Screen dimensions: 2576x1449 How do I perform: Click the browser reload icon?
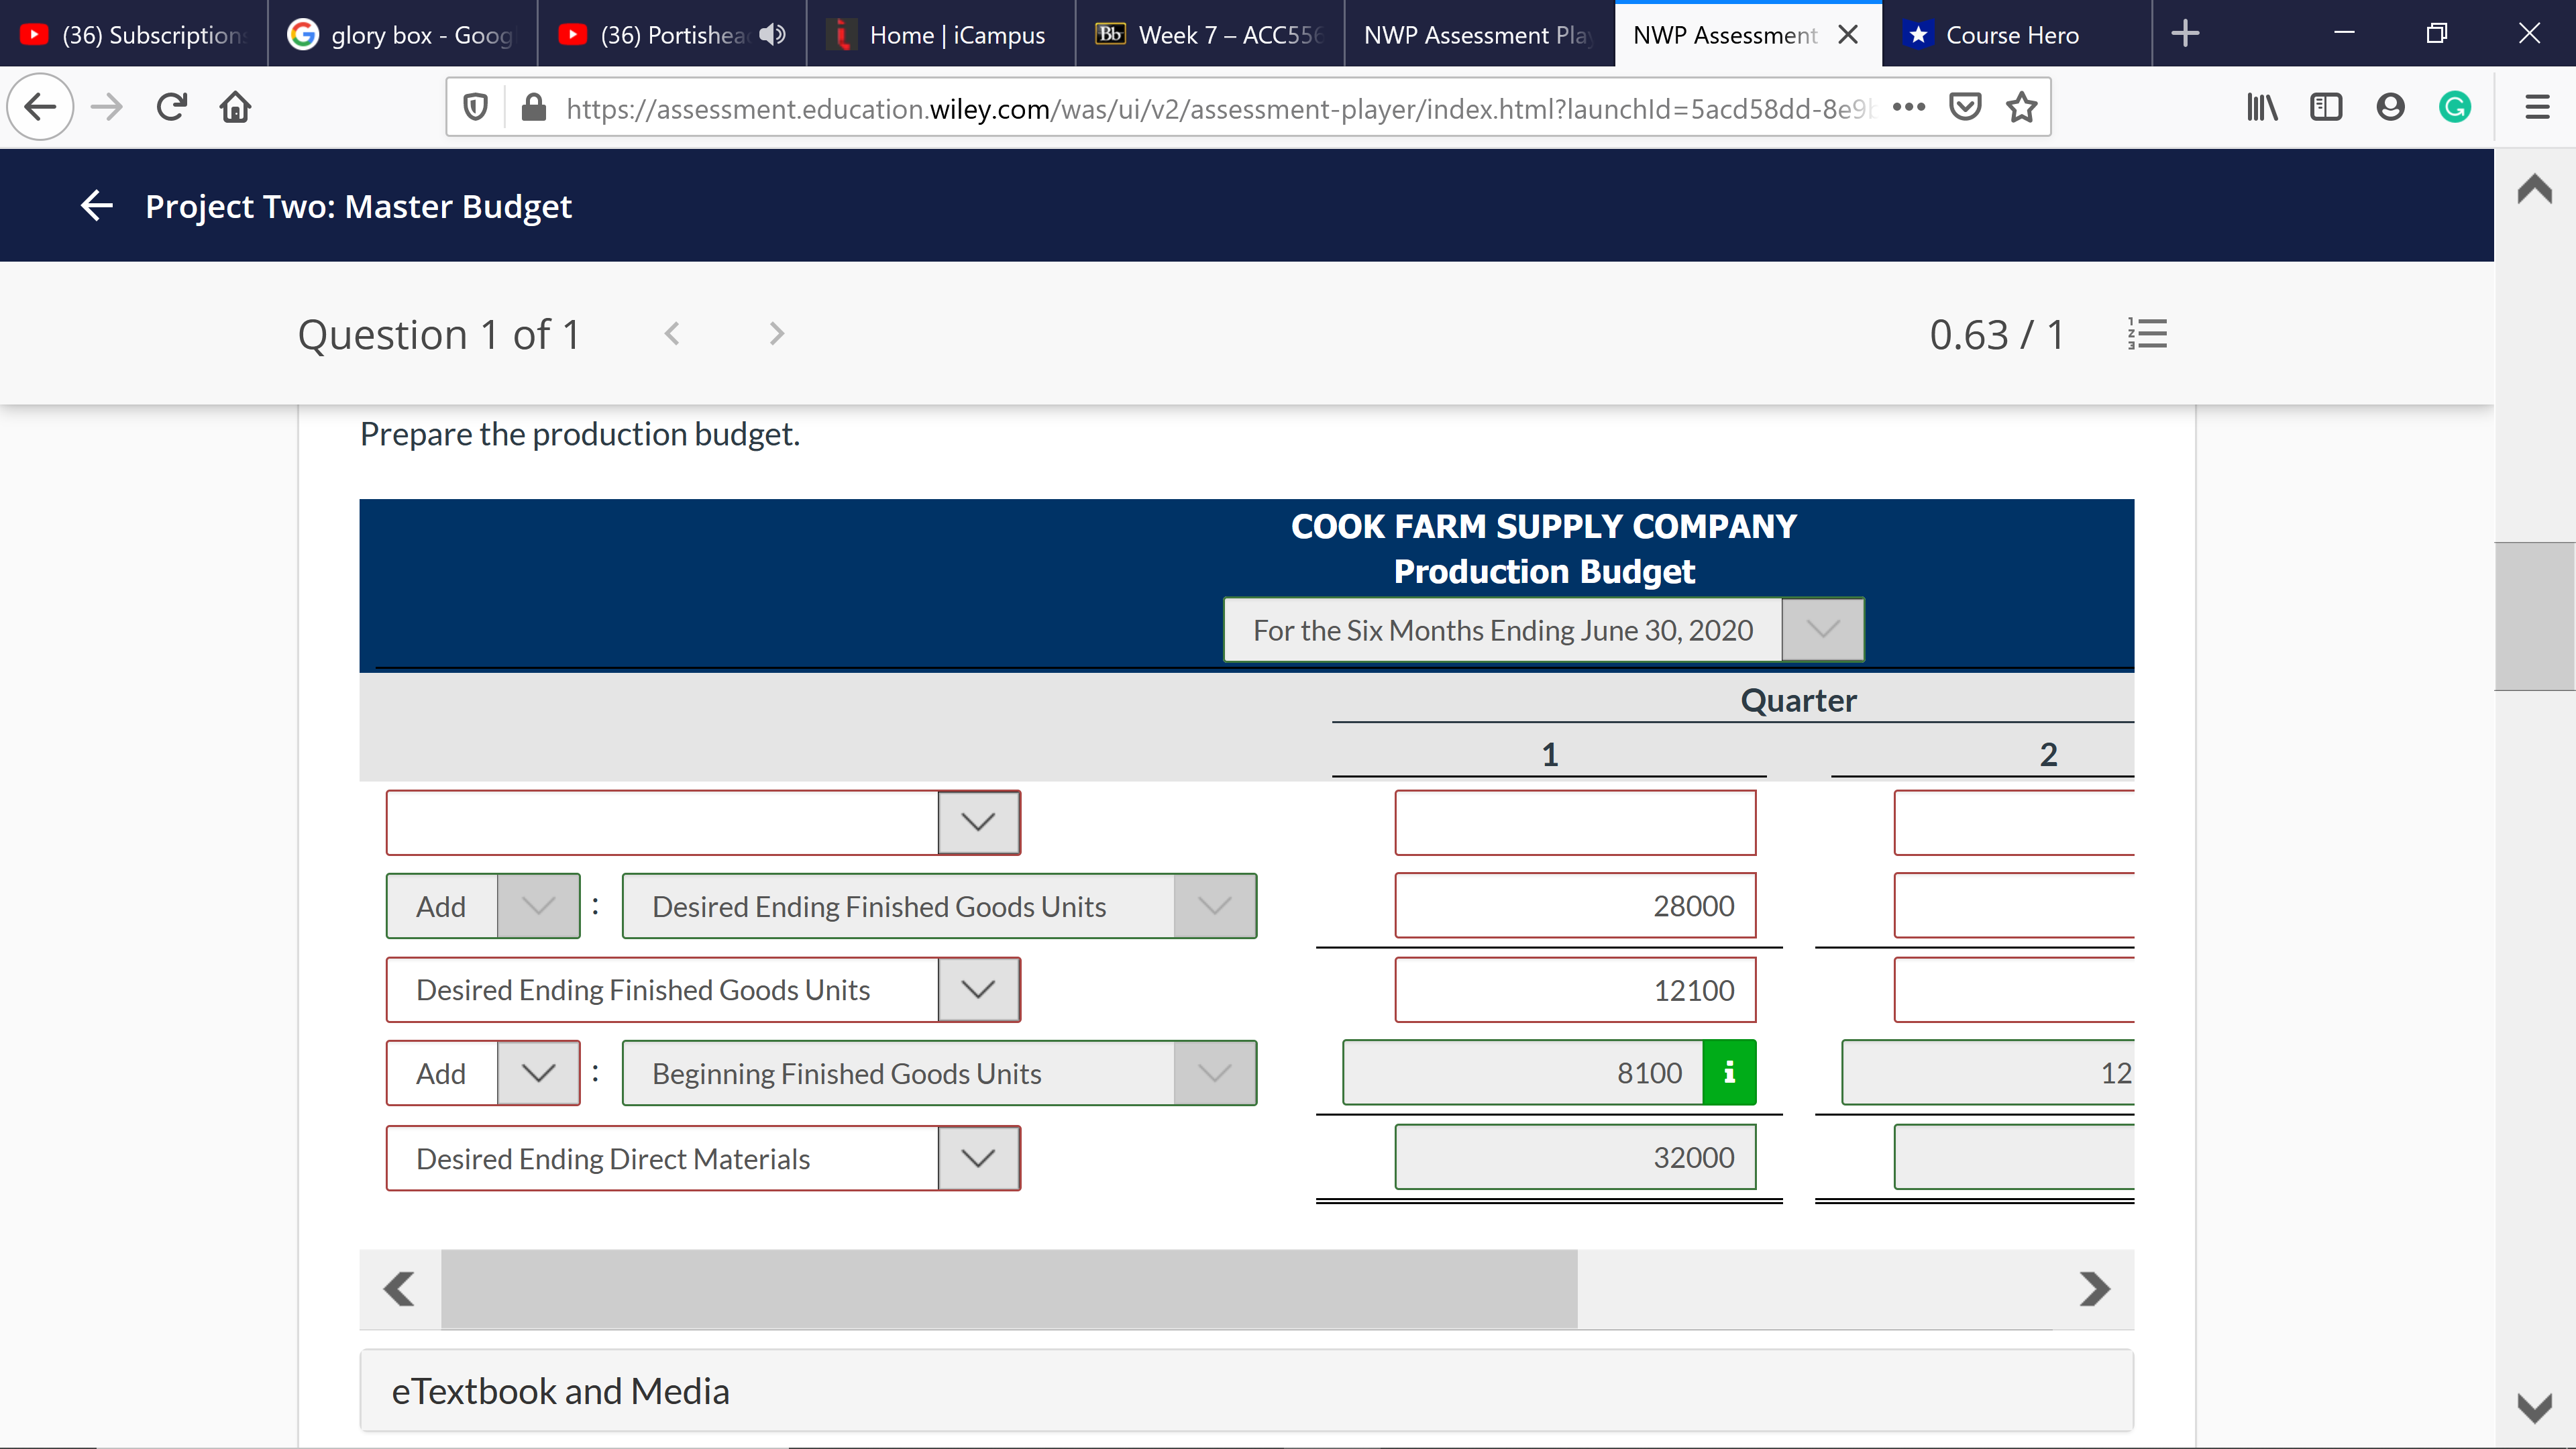(x=172, y=107)
